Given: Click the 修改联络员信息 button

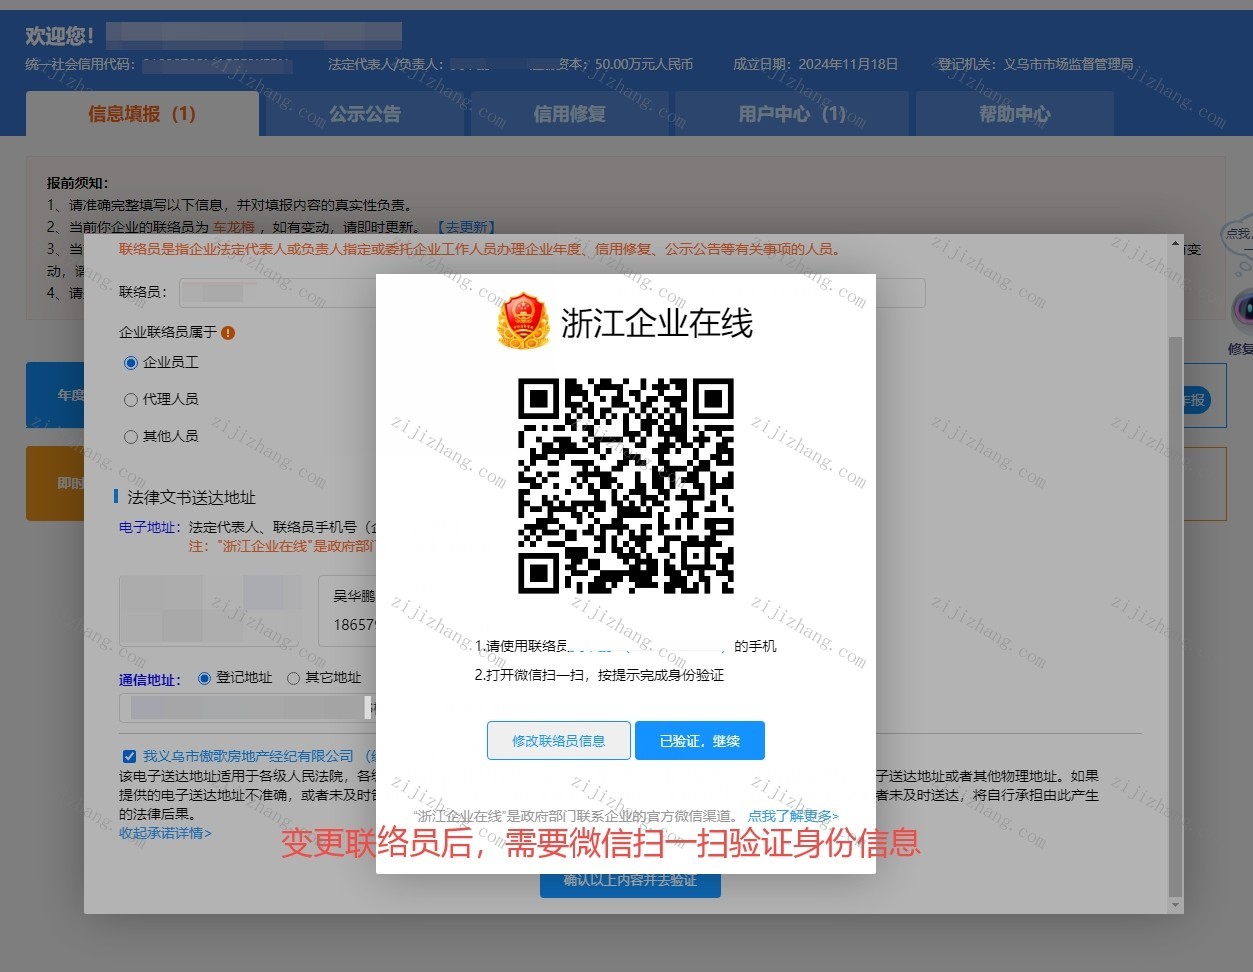Looking at the screenshot, I should [x=559, y=741].
